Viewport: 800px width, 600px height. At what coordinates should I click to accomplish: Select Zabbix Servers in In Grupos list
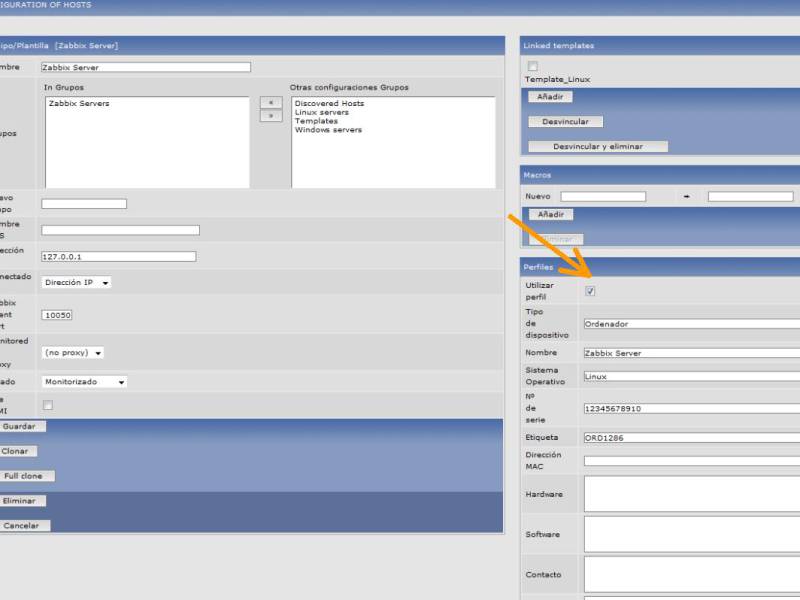(79, 104)
